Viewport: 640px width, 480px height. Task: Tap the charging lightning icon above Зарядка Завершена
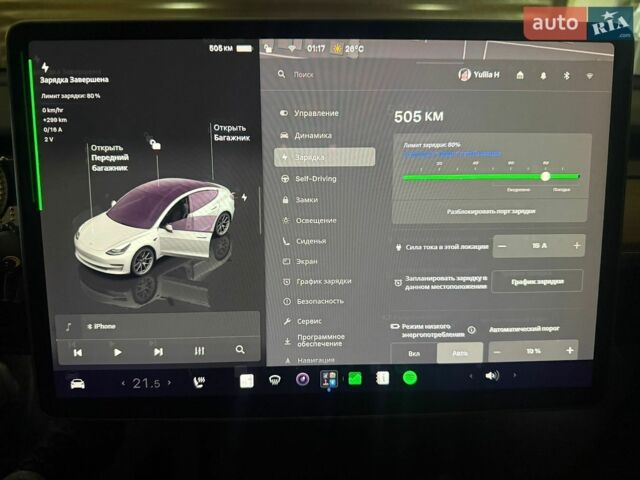point(45,67)
